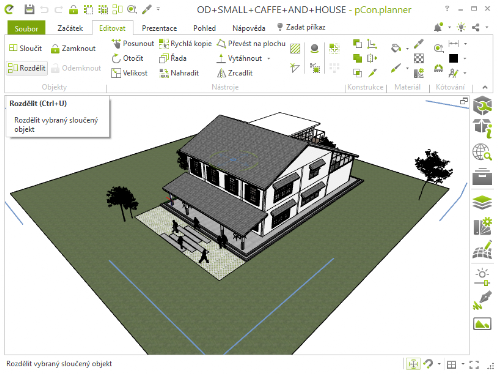498x374 pixels.
Task: Click the Sloučit group tool
Action: 25,48
